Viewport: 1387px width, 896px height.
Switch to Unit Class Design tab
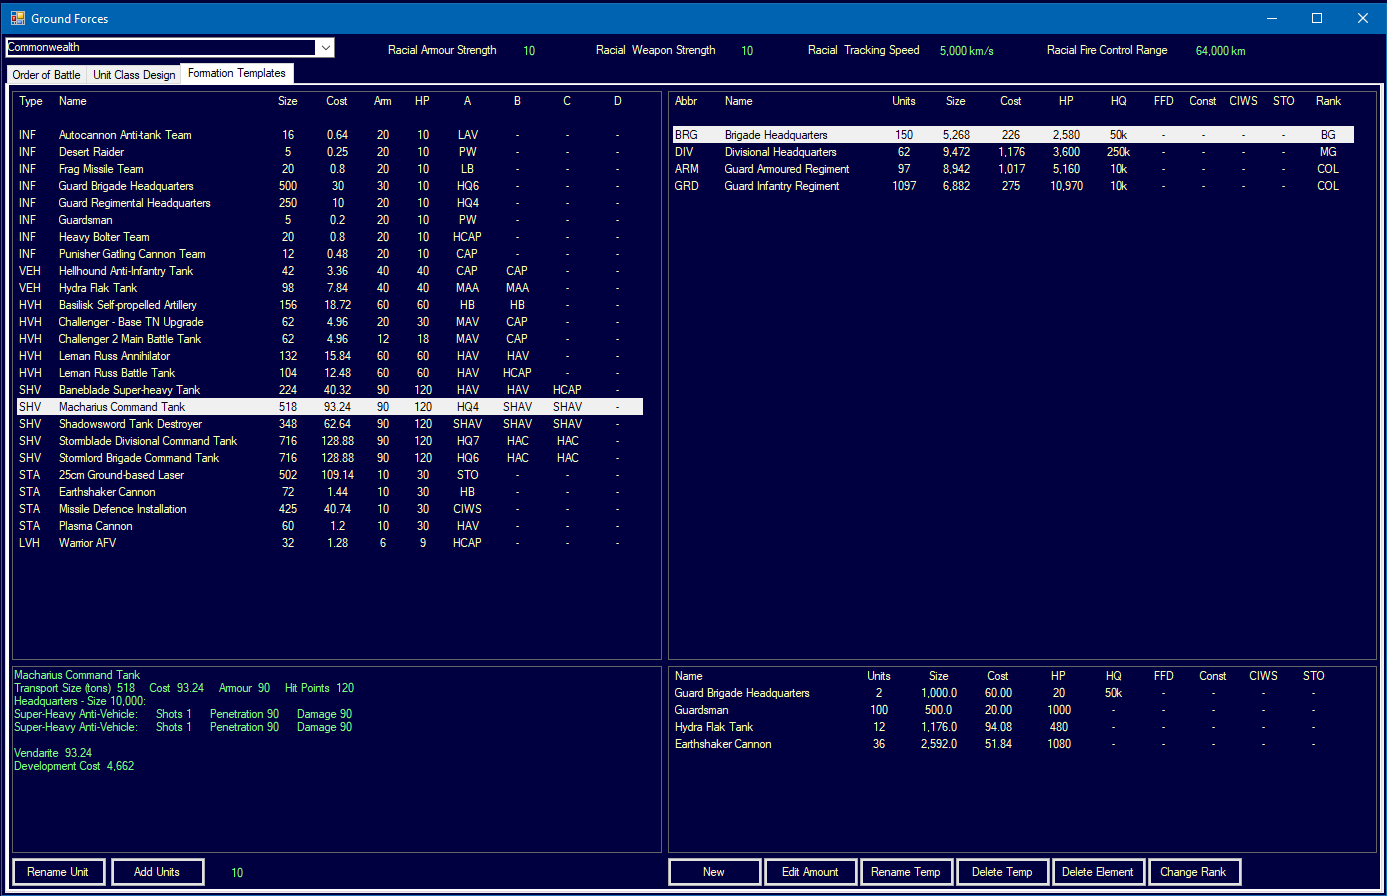pyautogui.click(x=133, y=75)
